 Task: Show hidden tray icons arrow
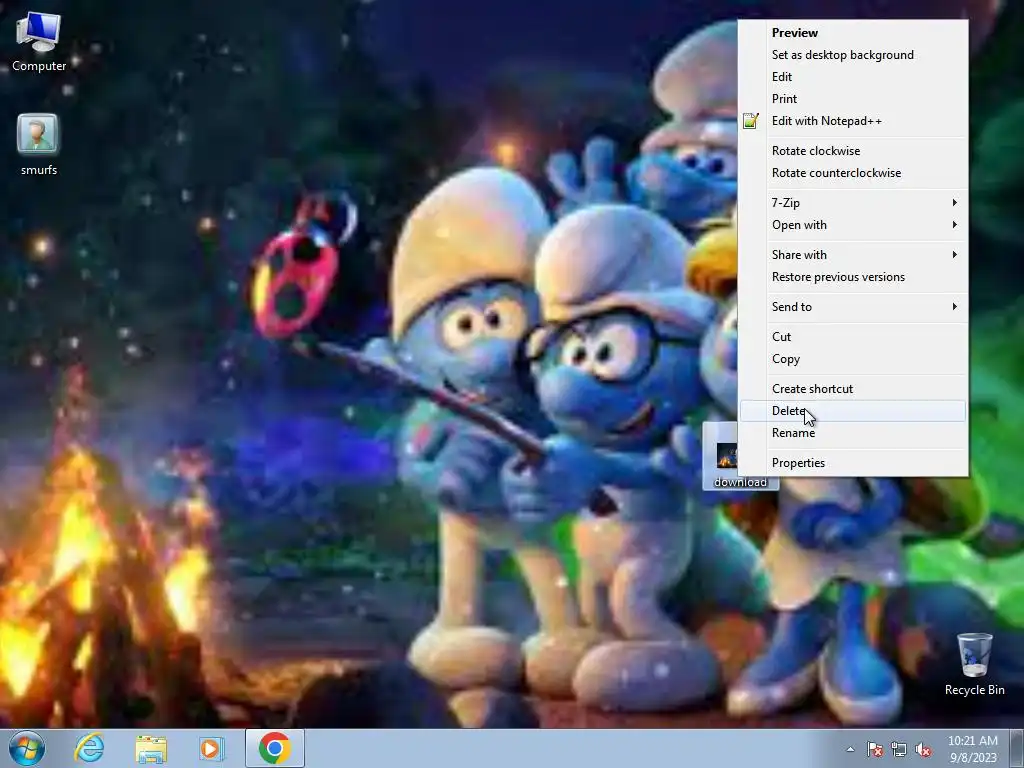tap(850, 750)
